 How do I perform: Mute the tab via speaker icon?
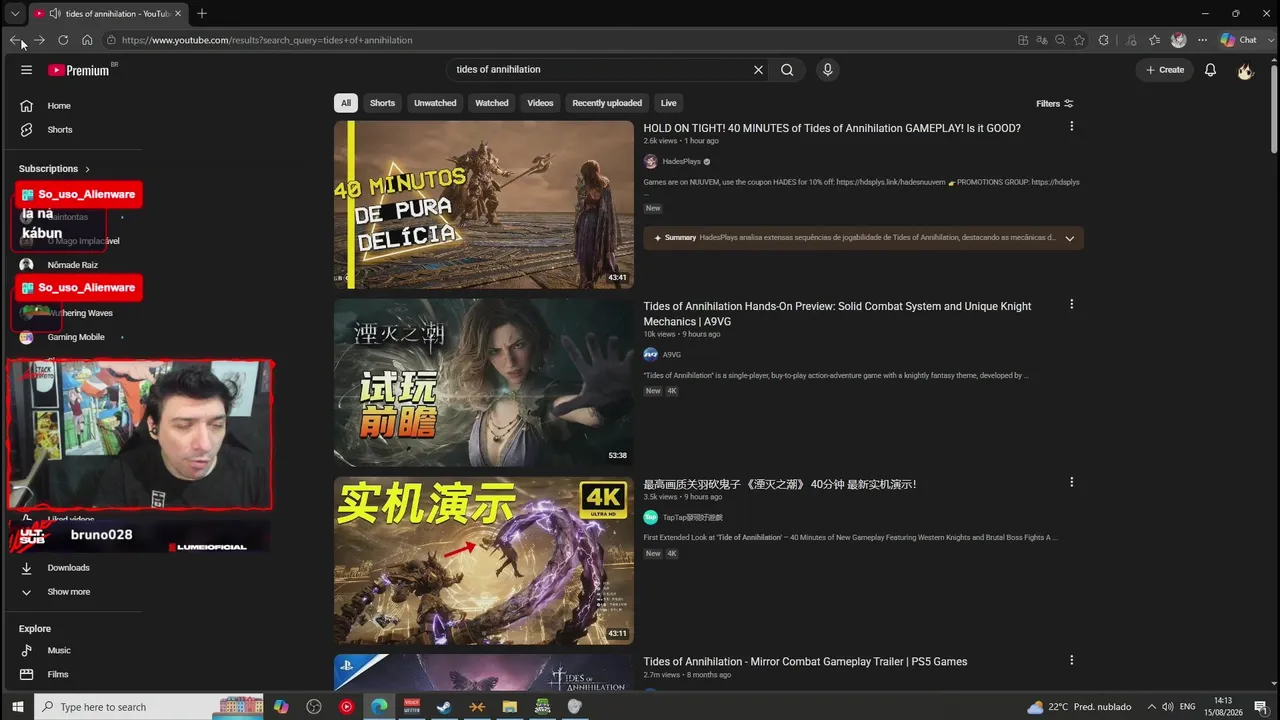pyautogui.click(x=55, y=14)
